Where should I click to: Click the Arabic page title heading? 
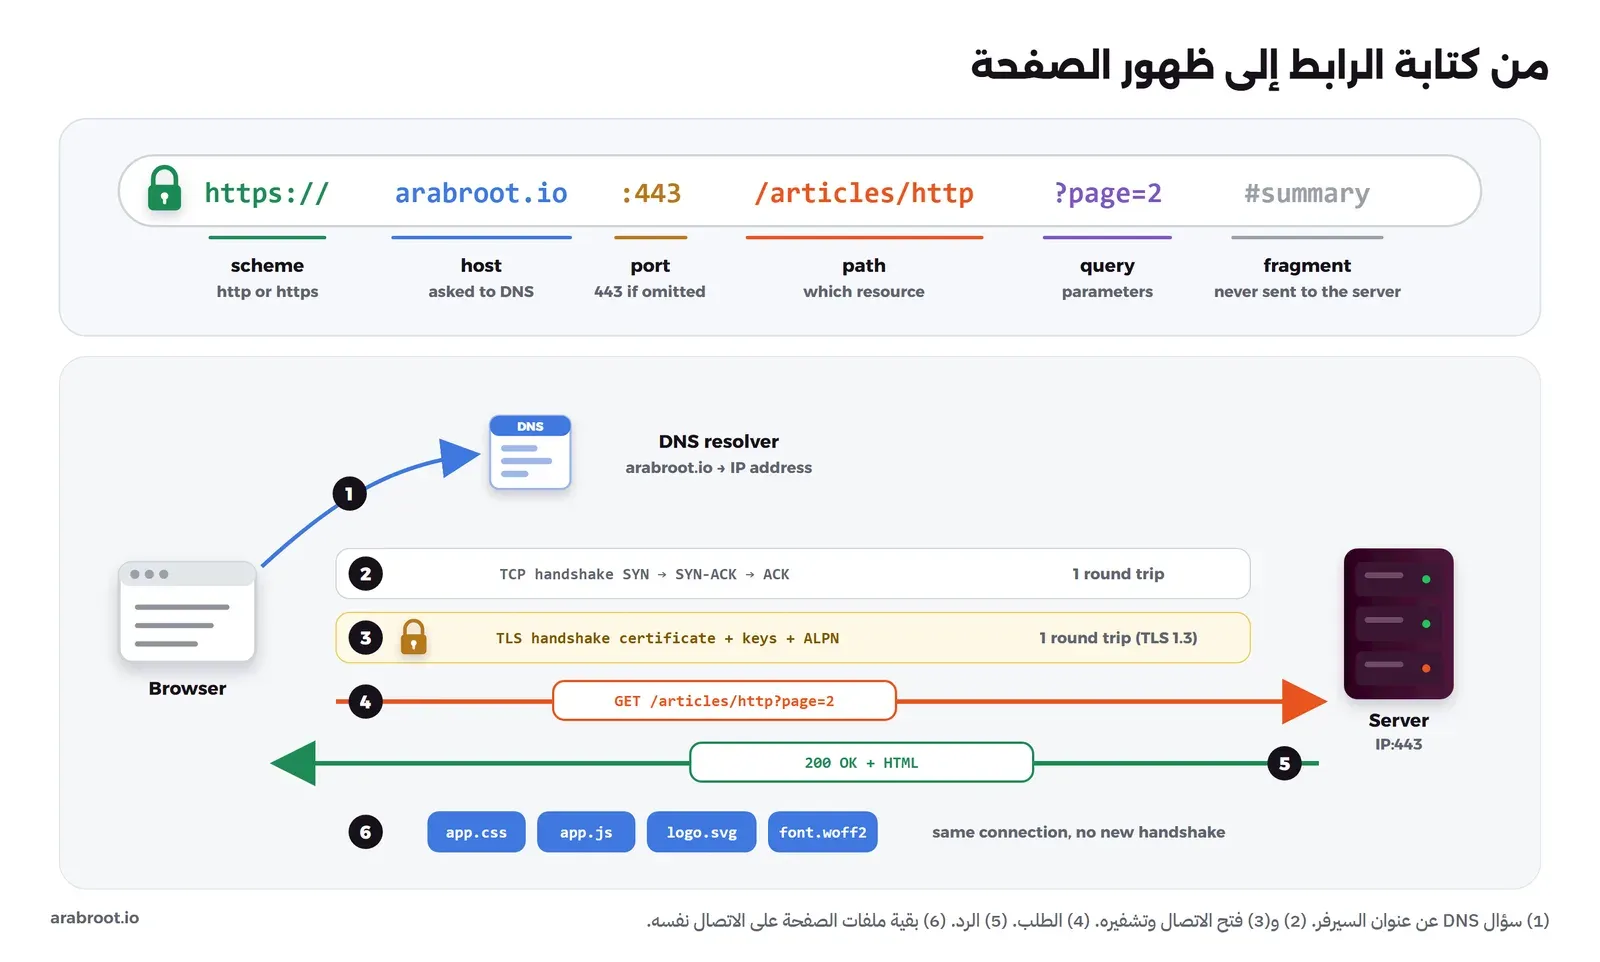[x=1259, y=66]
